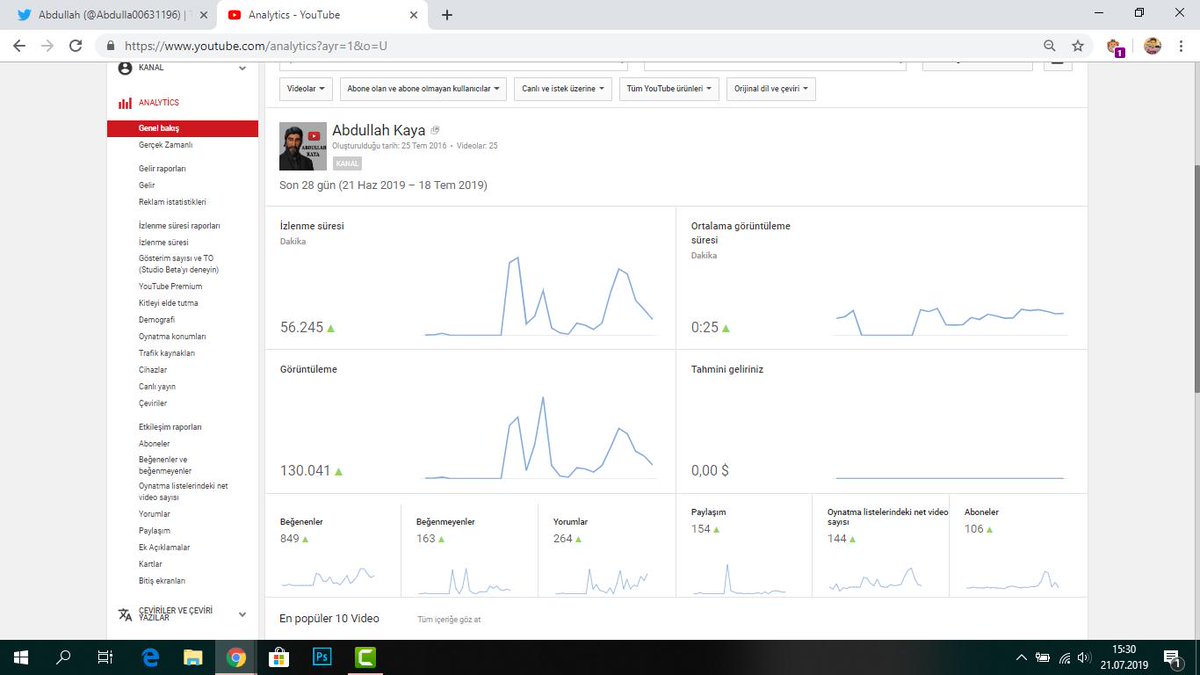Open Demografi report
Viewport: 1200px width, 675px height.
point(157,320)
